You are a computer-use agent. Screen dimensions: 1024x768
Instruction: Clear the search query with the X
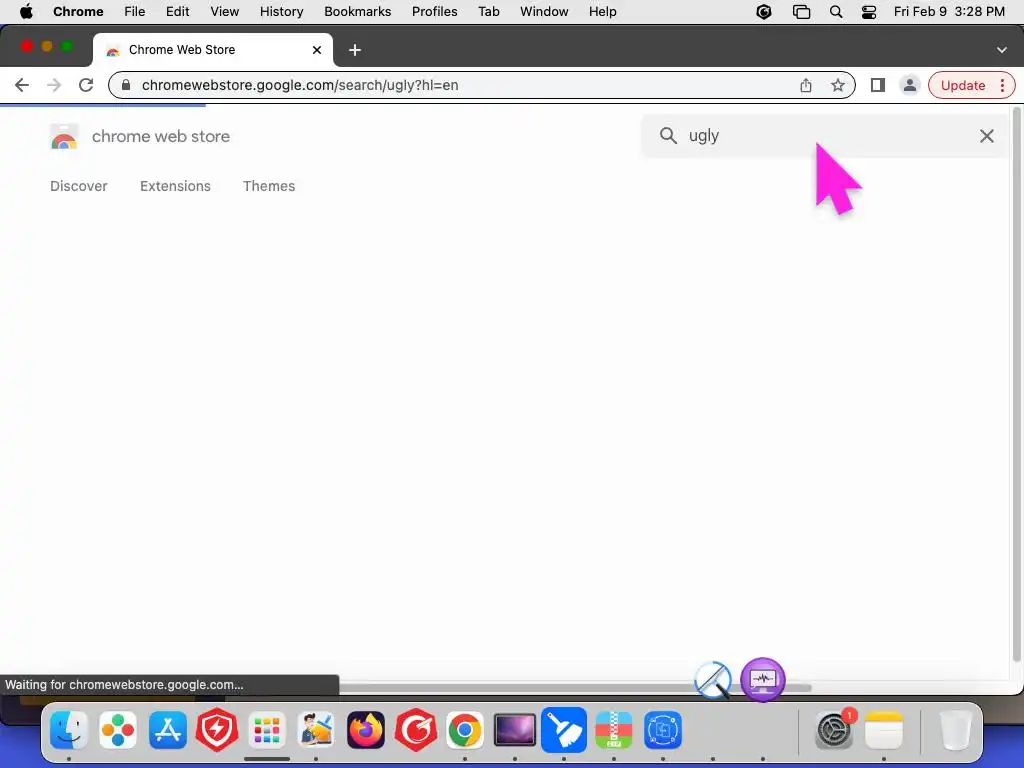click(987, 136)
